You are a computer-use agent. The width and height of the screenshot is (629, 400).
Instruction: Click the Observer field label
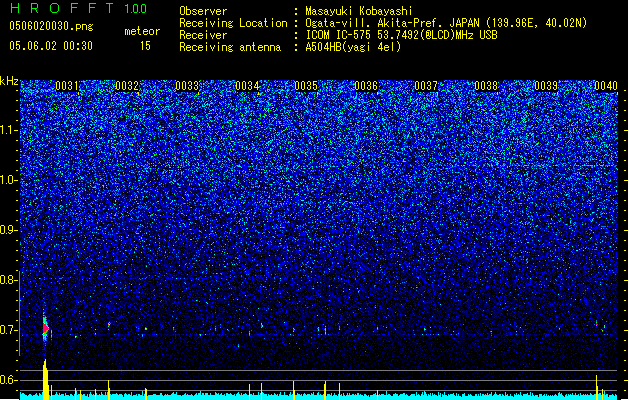[x=203, y=11]
